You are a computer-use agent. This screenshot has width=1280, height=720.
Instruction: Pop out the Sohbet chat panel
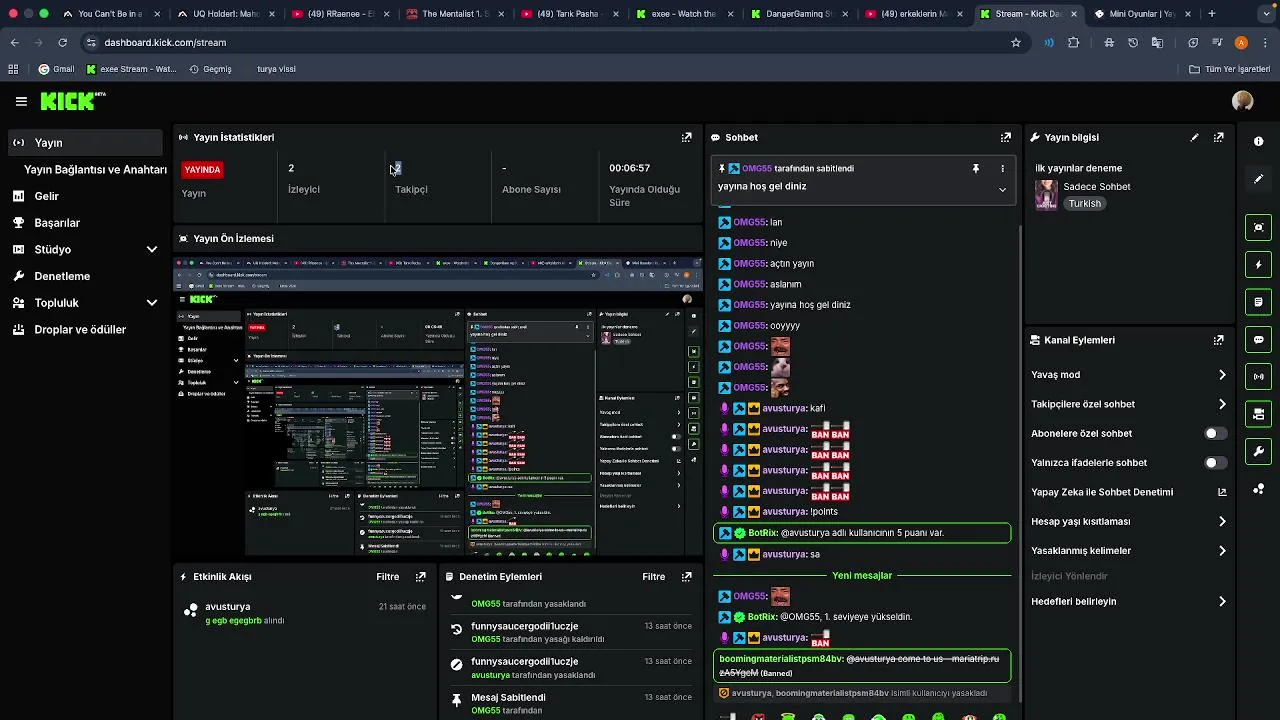coord(1006,137)
